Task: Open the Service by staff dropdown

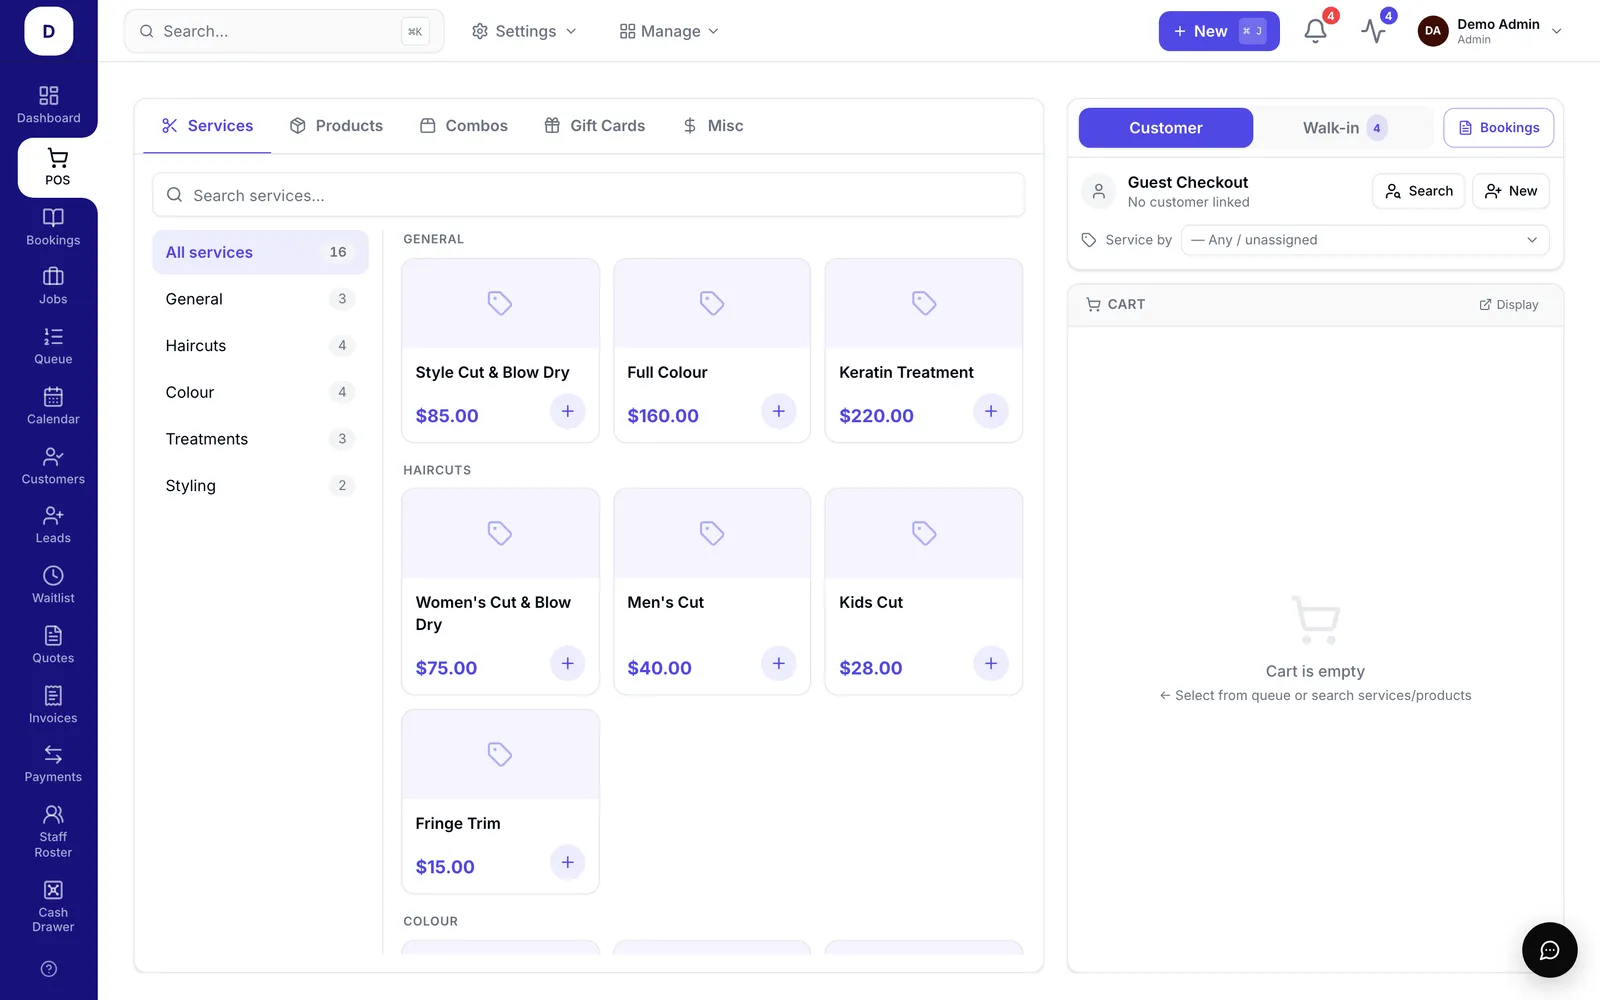Action: coord(1365,240)
